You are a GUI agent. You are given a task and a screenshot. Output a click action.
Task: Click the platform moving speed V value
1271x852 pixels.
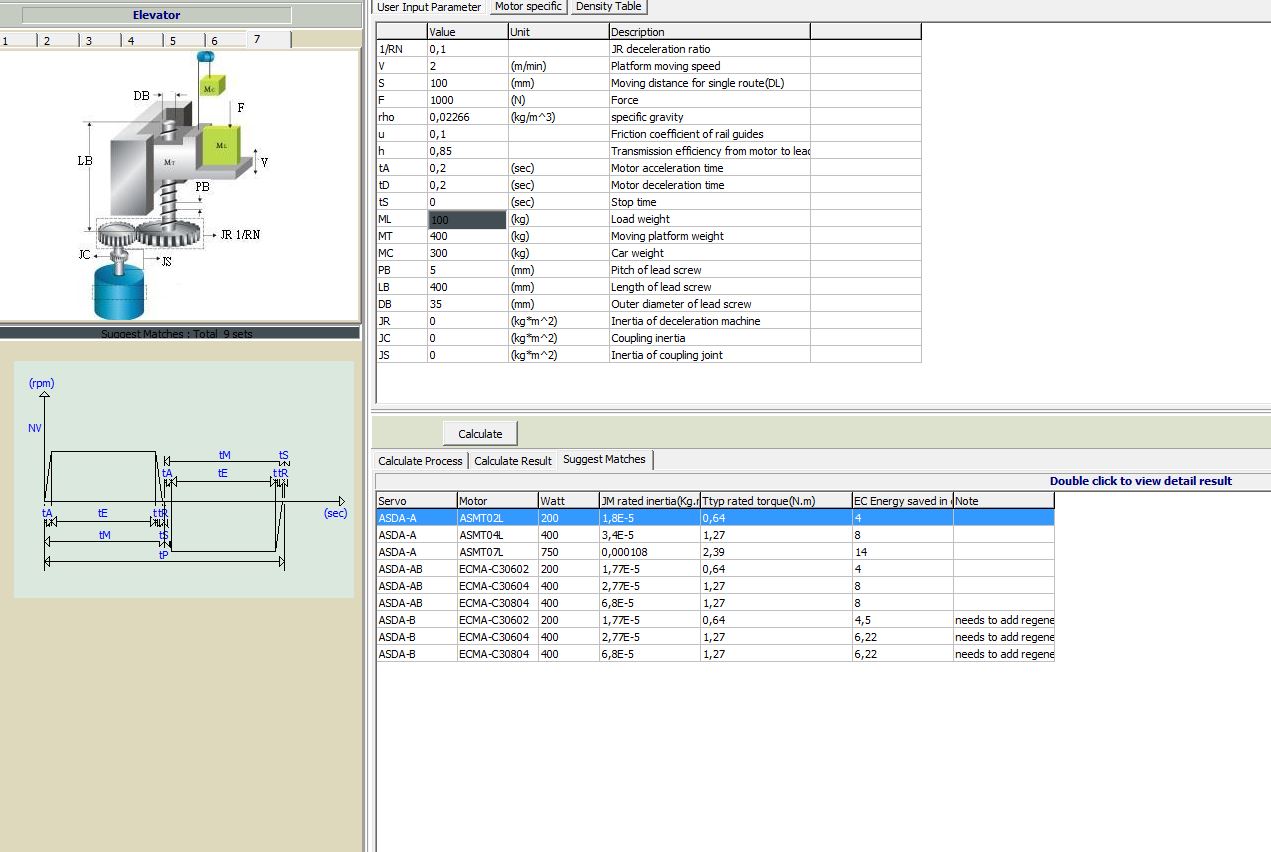pos(467,66)
